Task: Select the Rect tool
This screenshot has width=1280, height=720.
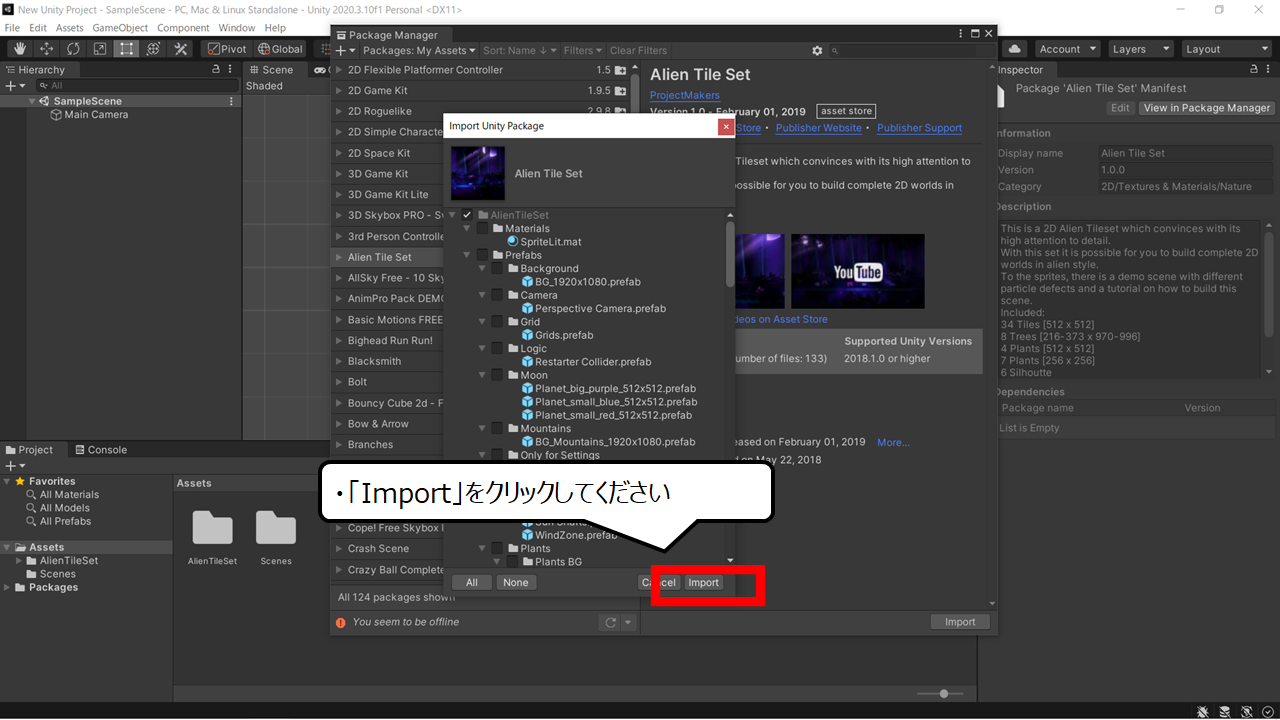Action: click(127, 49)
